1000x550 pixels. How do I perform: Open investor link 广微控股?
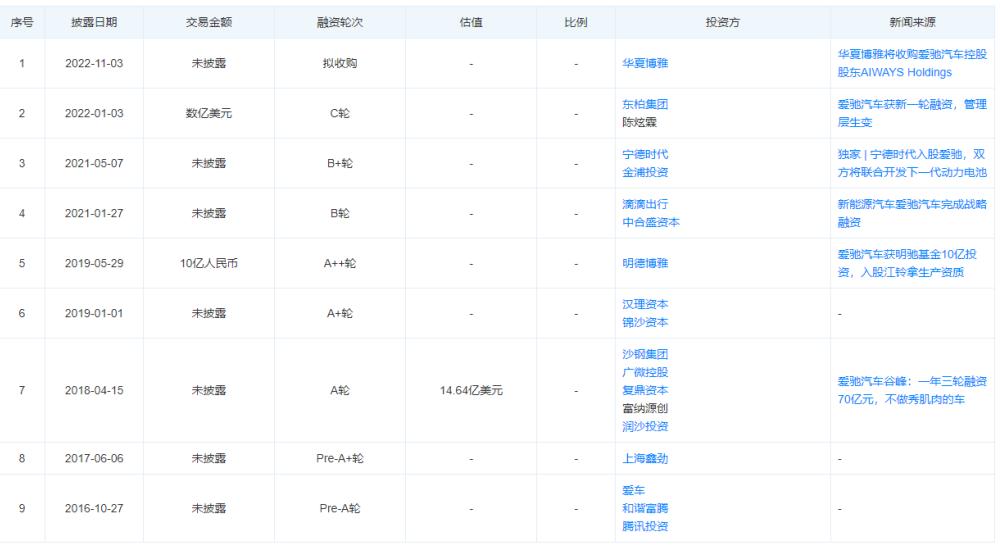[x=645, y=372]
